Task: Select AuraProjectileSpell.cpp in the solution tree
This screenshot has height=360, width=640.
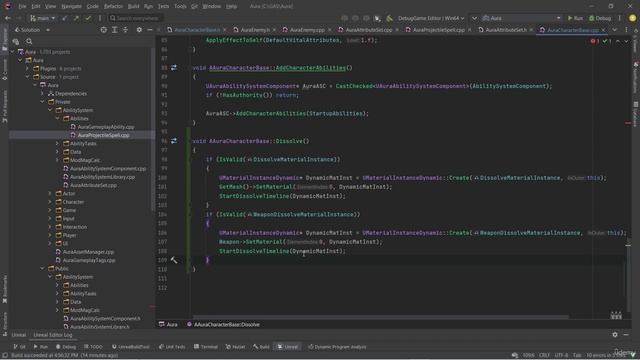Action: (103, 135)
